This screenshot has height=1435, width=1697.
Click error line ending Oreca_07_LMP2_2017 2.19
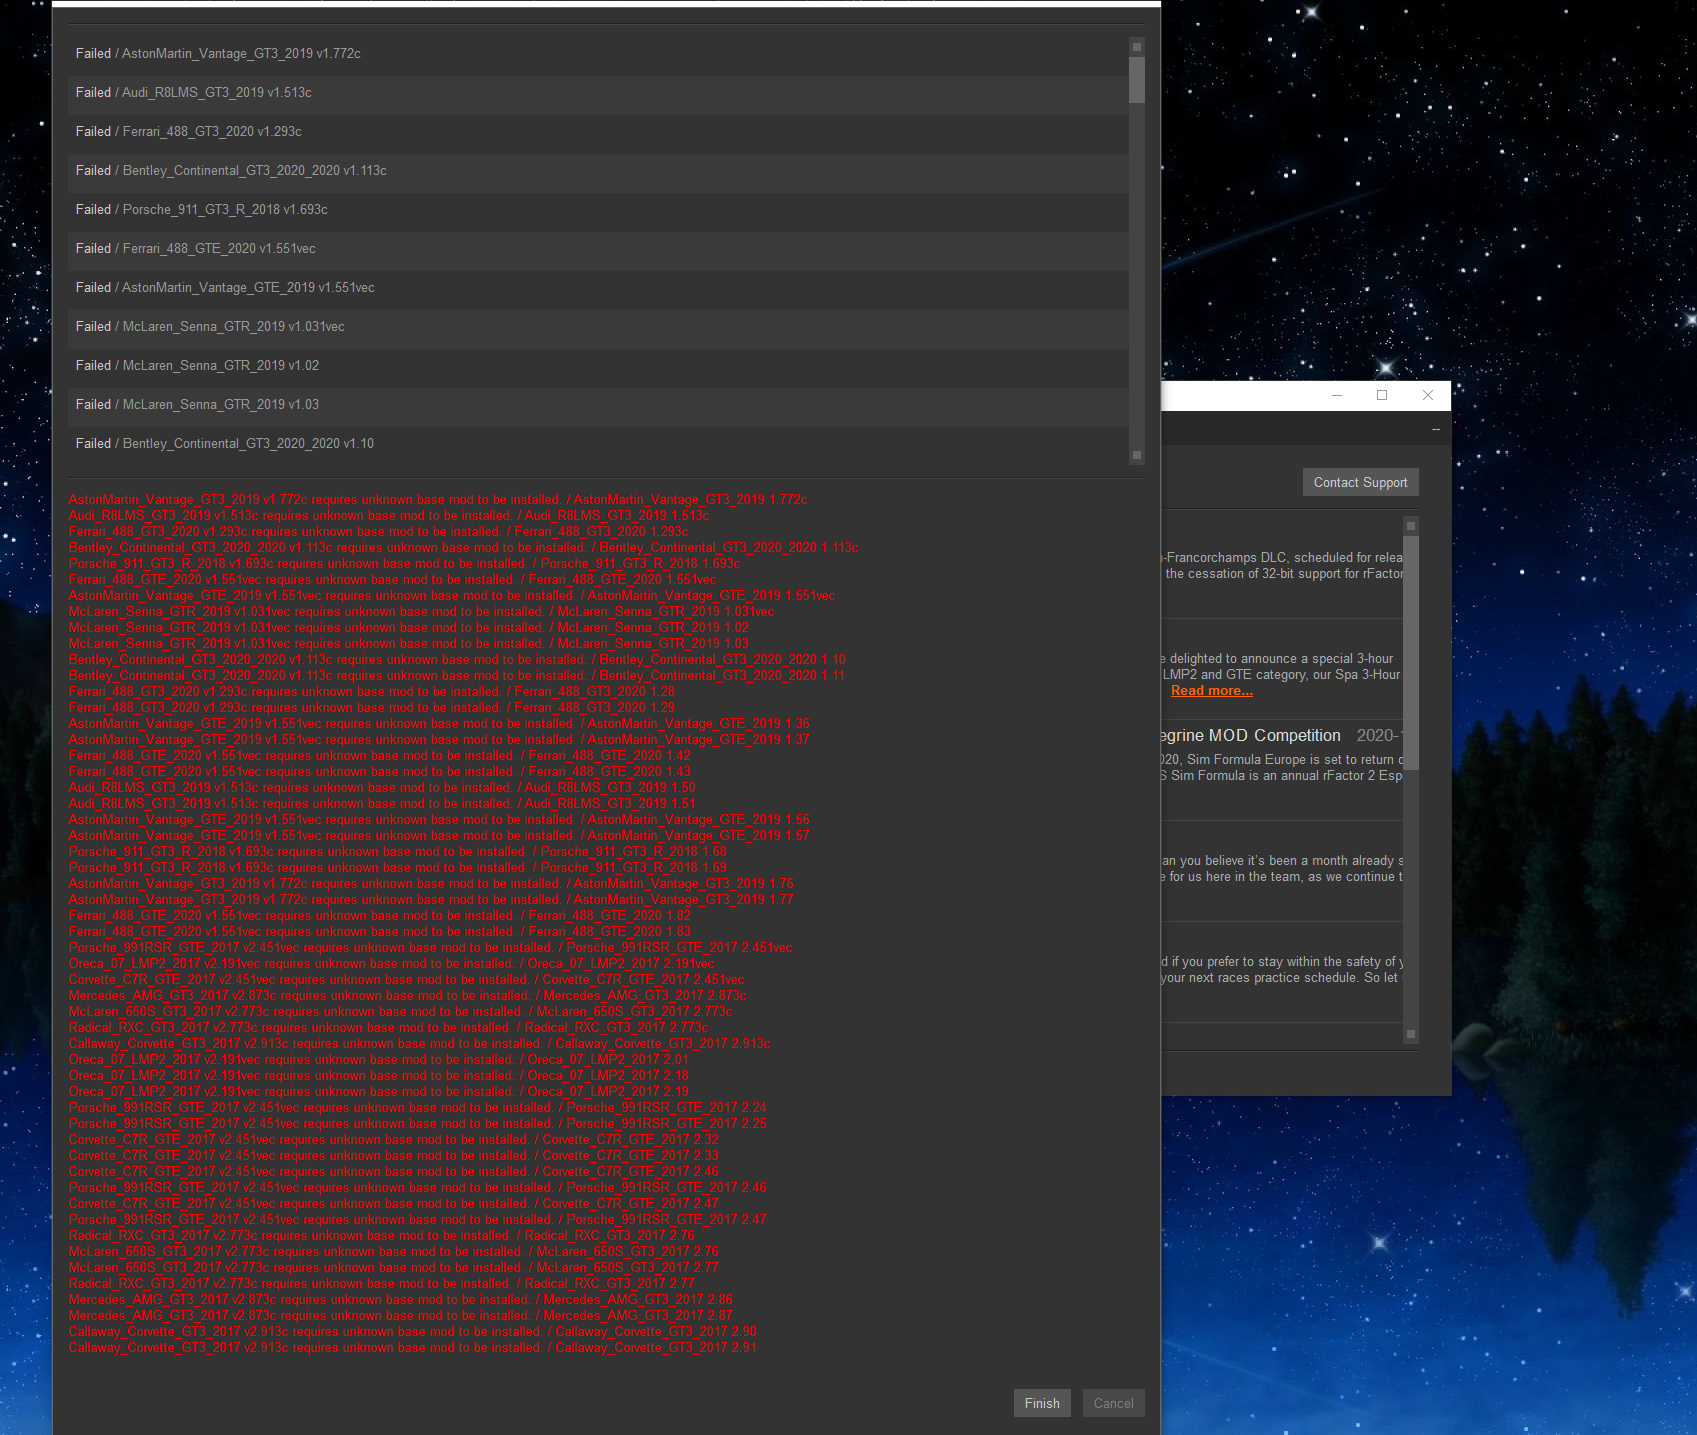(x=378, y=1092)
